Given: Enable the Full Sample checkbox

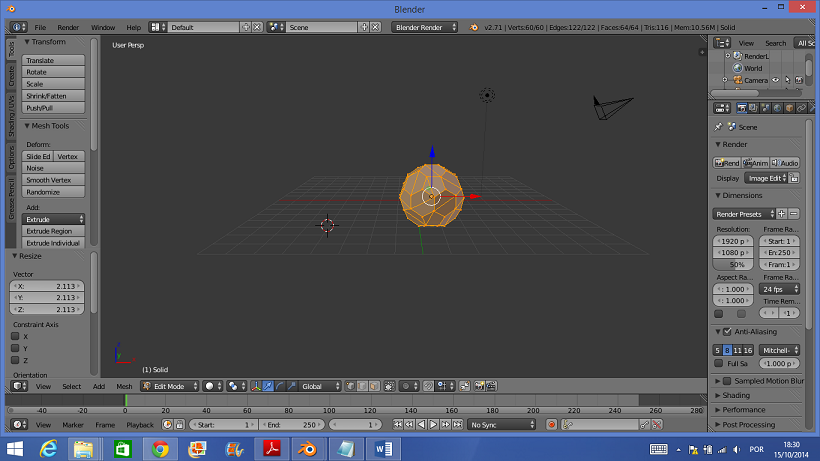Looking at the screenshot, I should pos(719,363).
